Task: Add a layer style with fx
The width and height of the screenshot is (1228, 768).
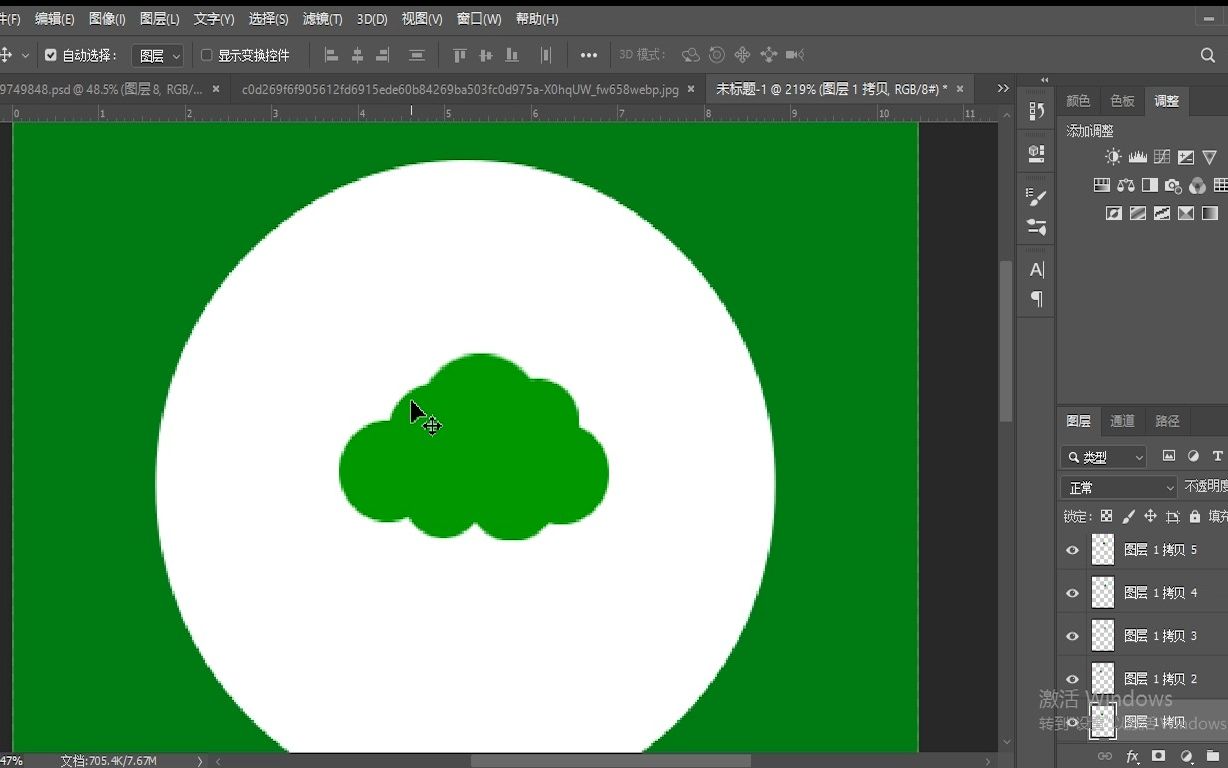Action: tap(1132, 756)
